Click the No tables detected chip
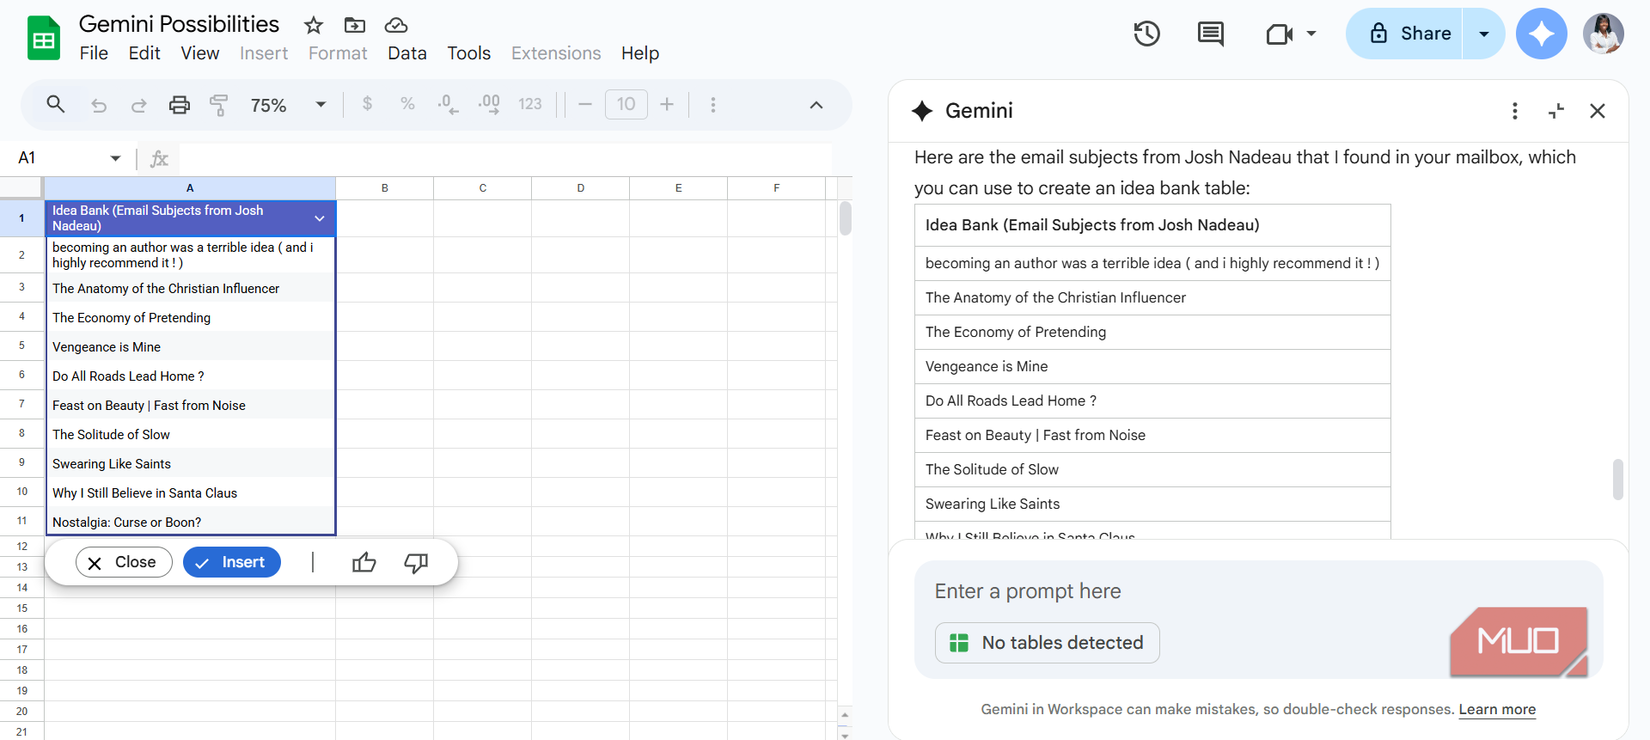The image size is (1650, 740). (x=1047, y=643)
